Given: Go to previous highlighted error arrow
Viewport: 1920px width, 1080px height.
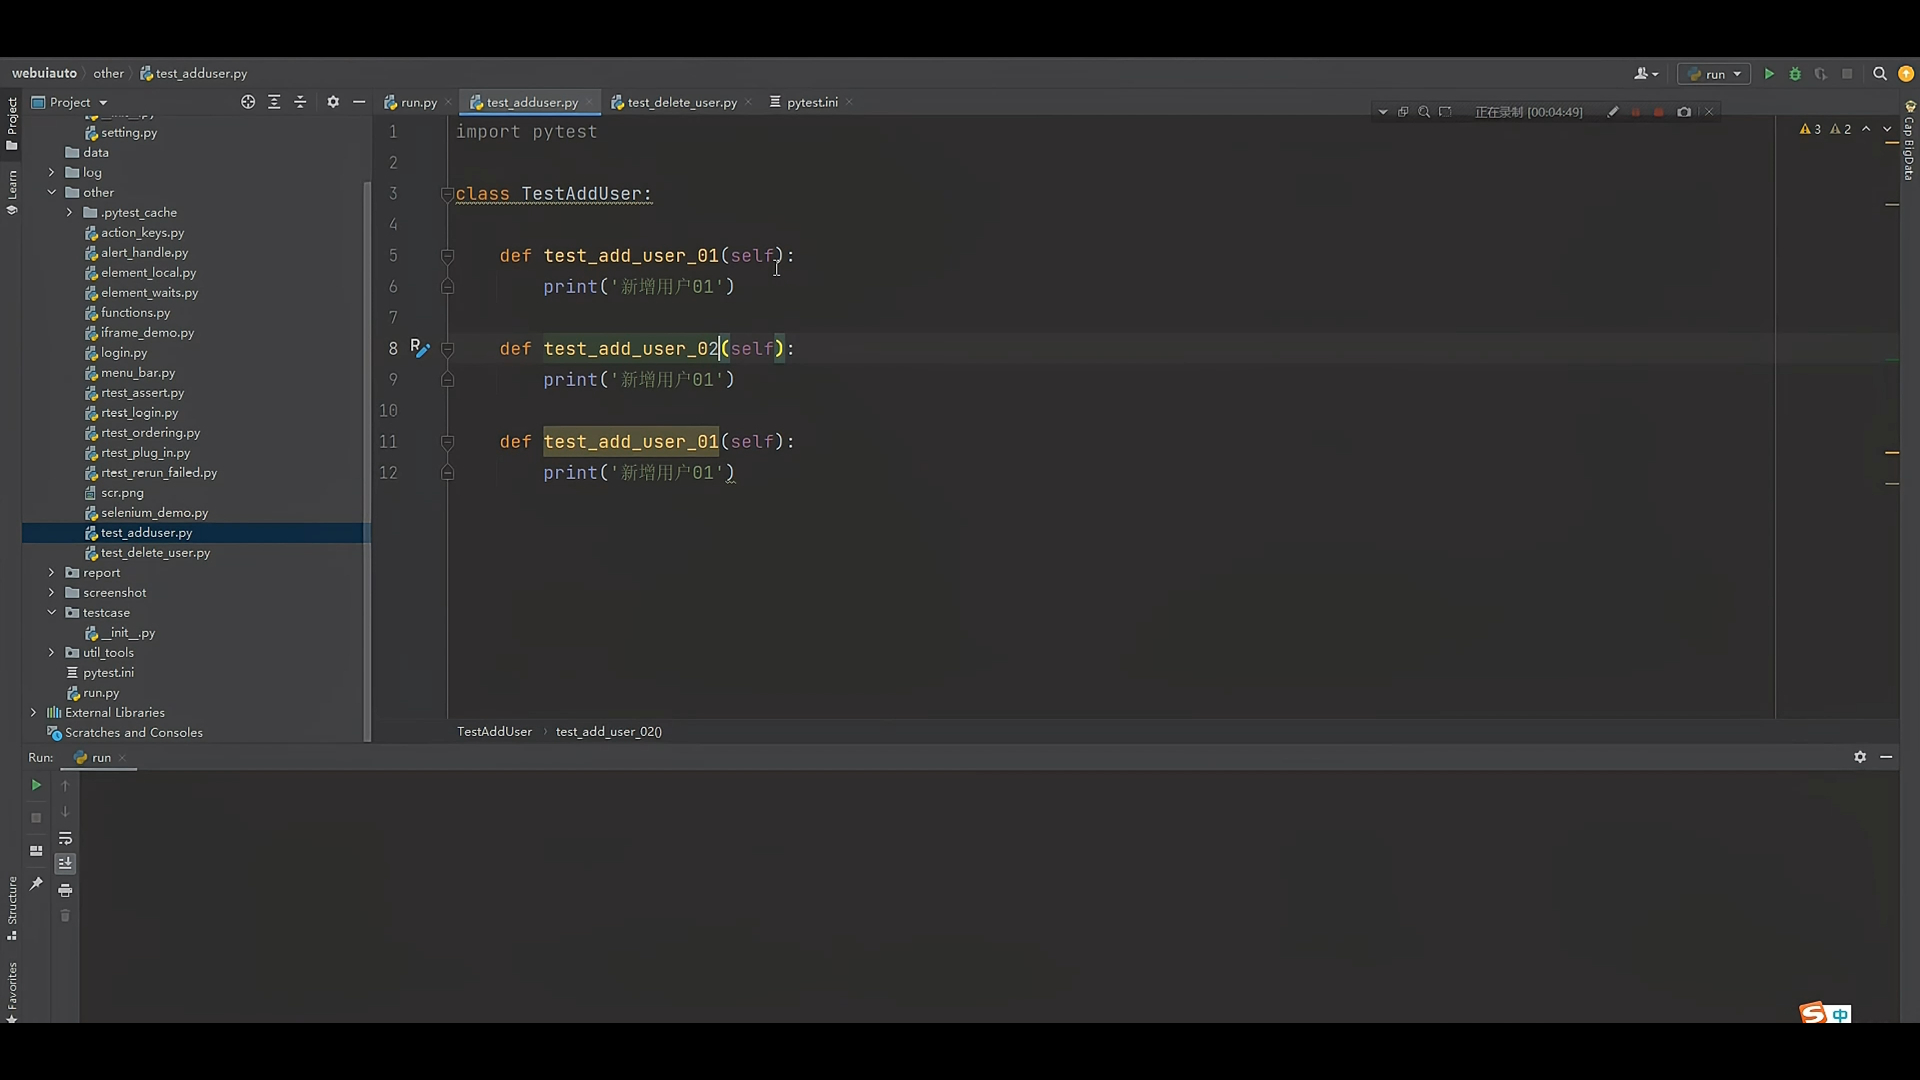Looking at the screenshot, I should 1866,129.
